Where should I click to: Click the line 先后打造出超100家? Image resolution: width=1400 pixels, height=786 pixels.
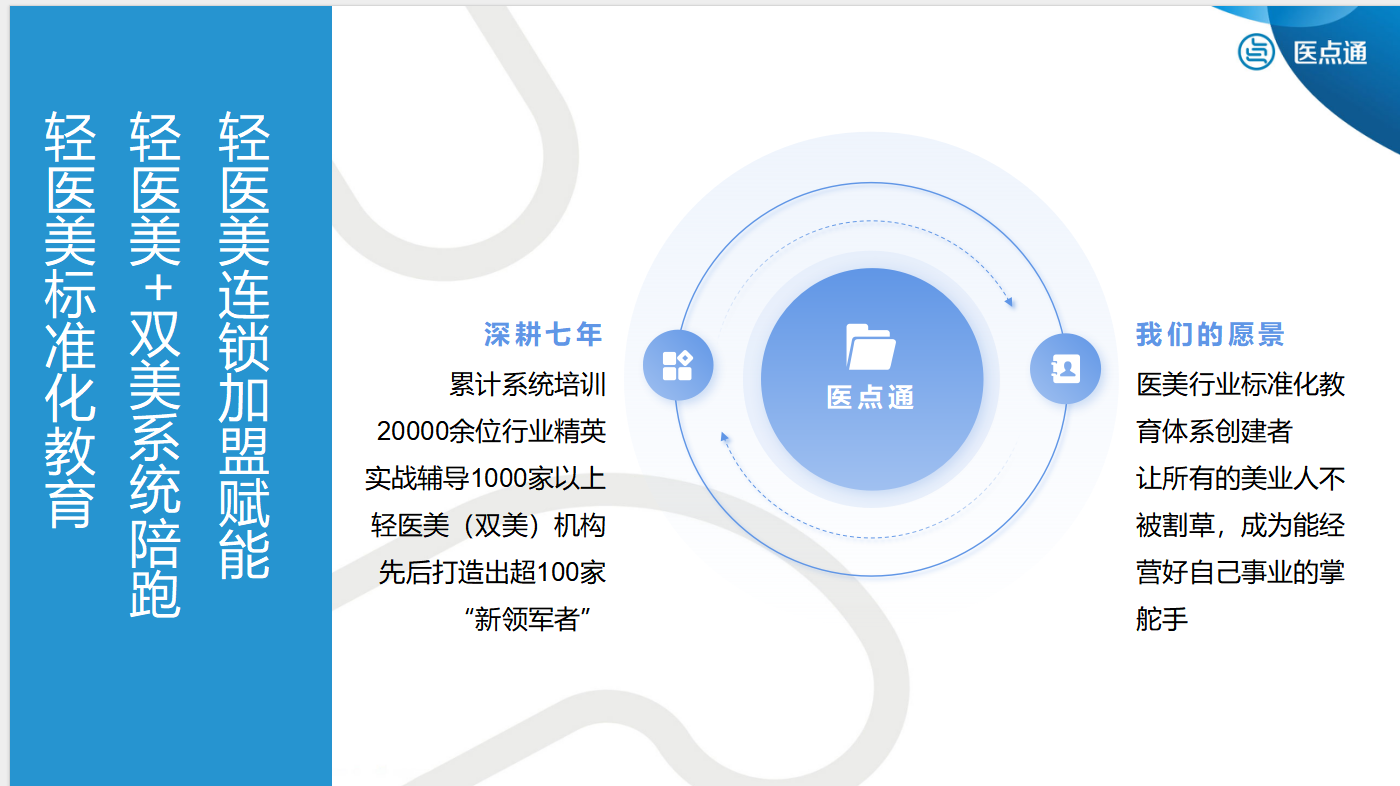[492, 572]
